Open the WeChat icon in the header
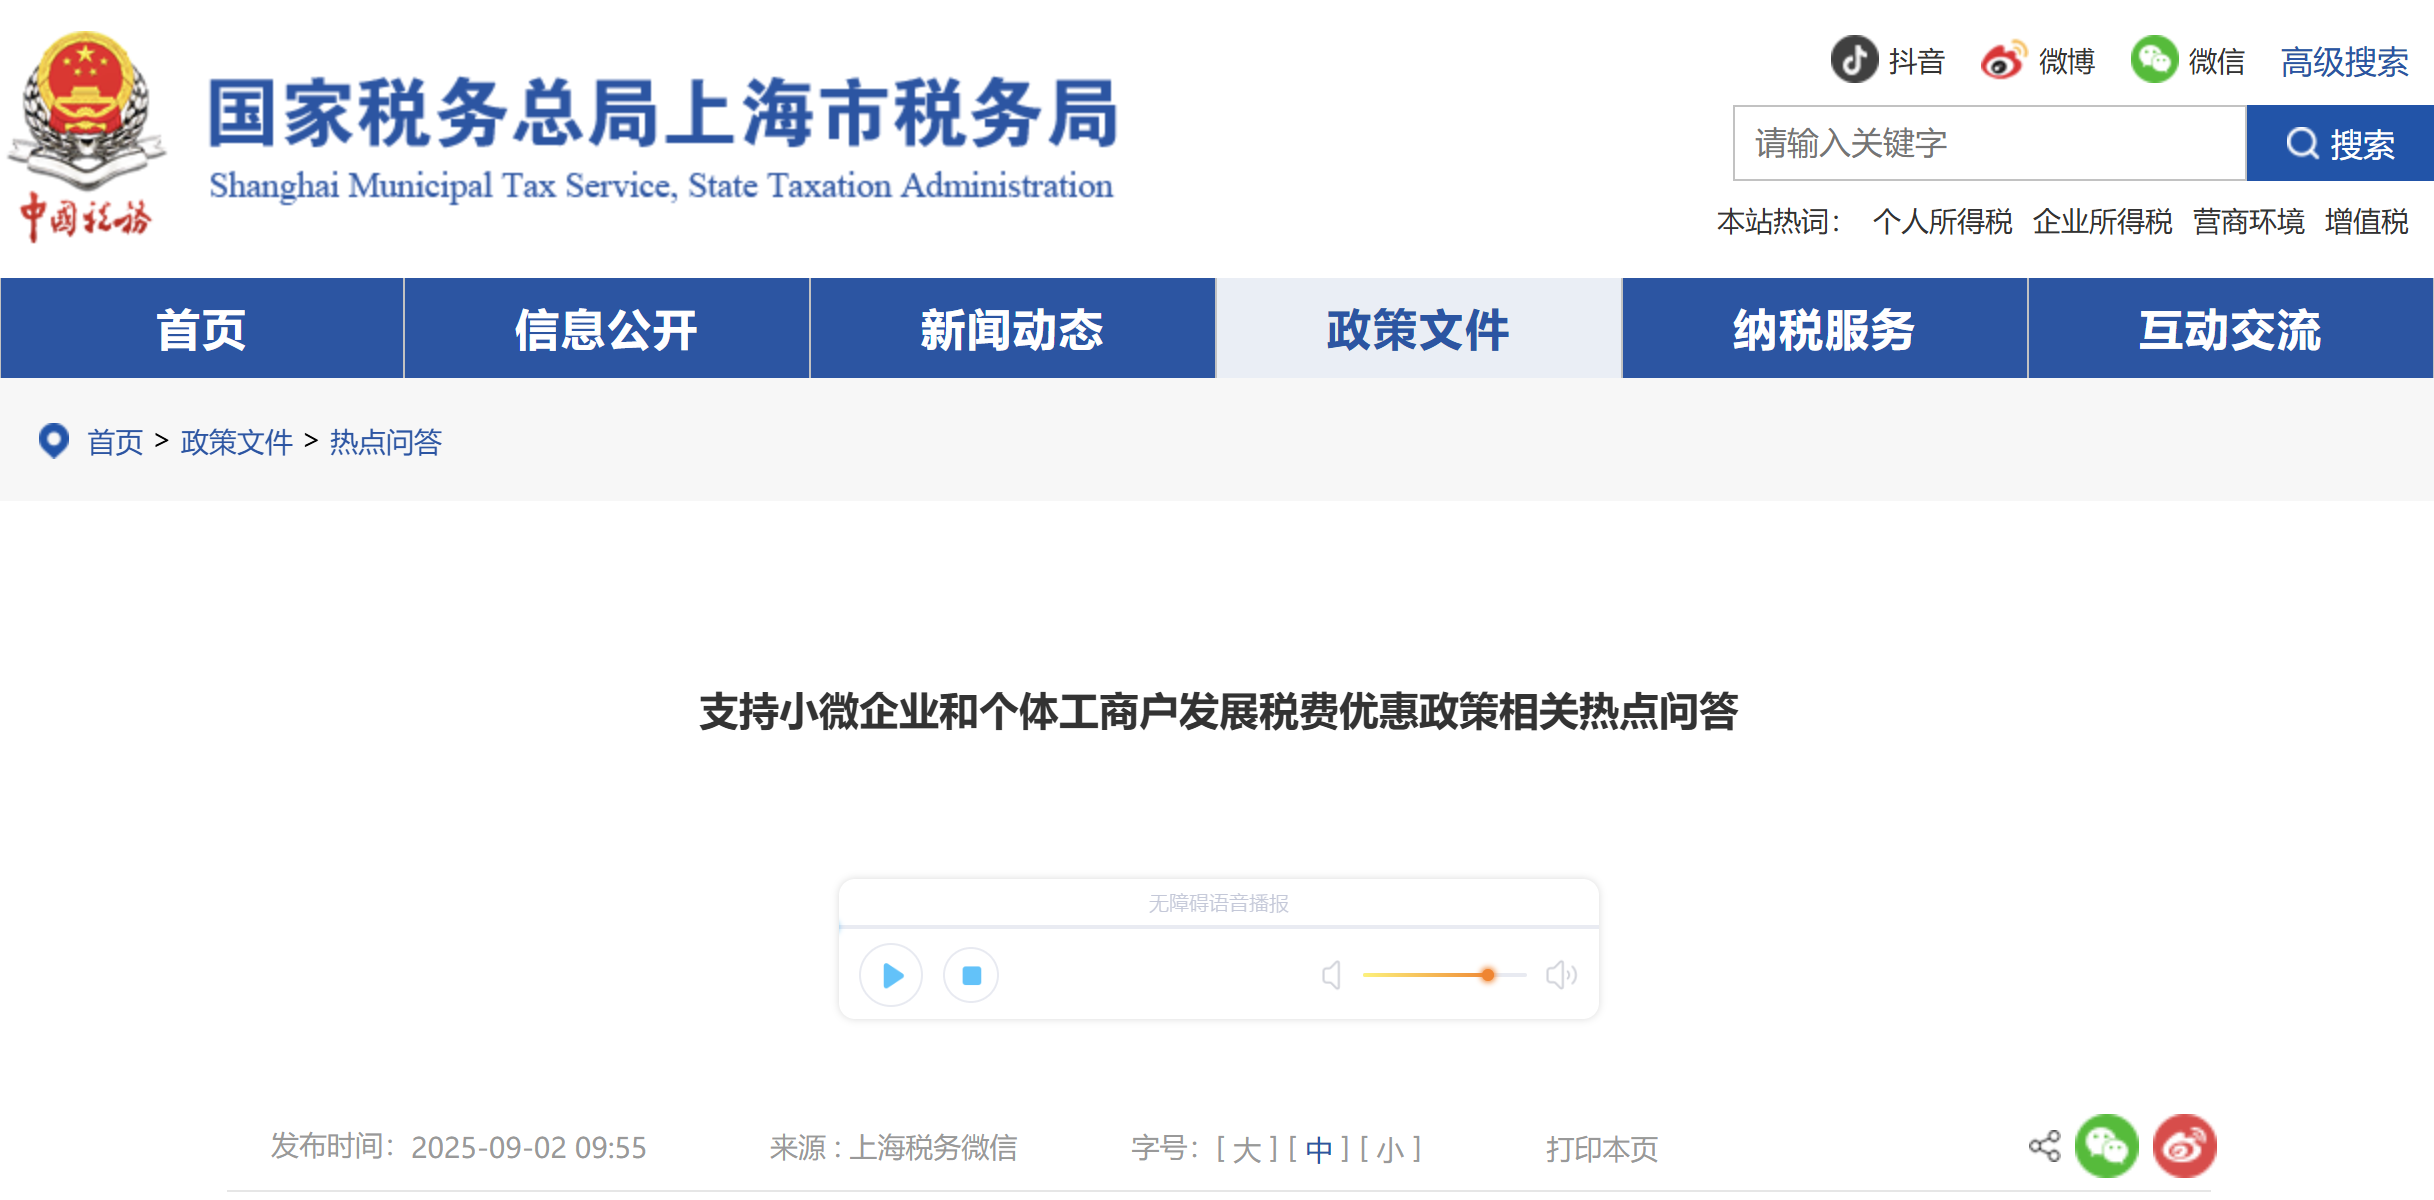This screenshot has height=1200, width=2434. pos(2153,60)
